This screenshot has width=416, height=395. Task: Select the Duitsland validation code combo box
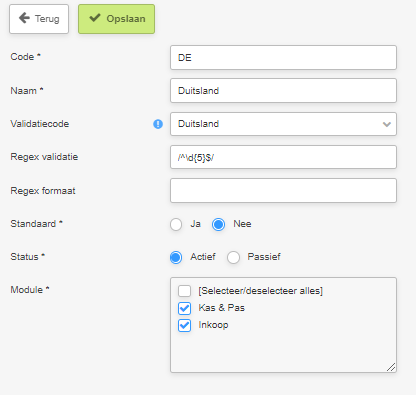(x=283, y=124)
